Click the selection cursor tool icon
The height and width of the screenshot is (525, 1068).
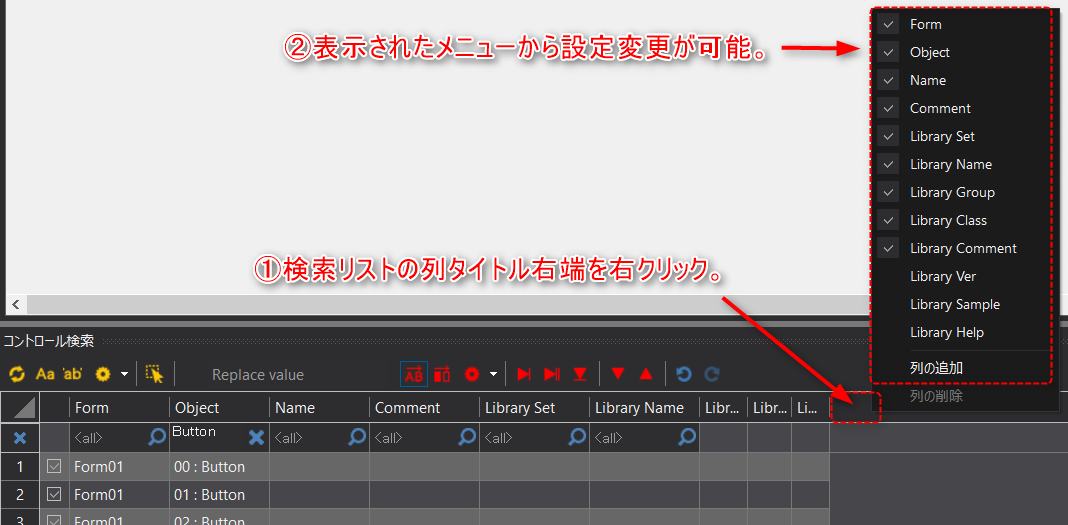[x=154, y=374]
